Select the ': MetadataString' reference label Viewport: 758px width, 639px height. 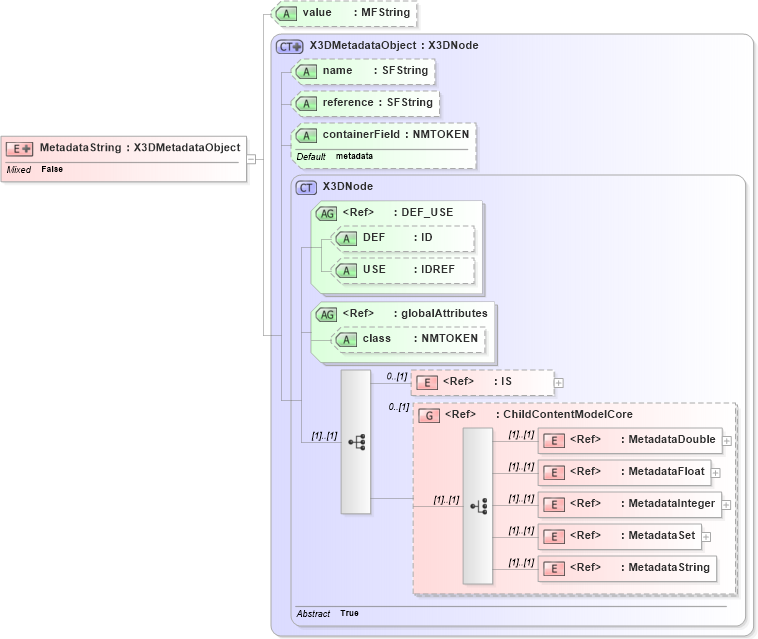(x=665, y=567)
